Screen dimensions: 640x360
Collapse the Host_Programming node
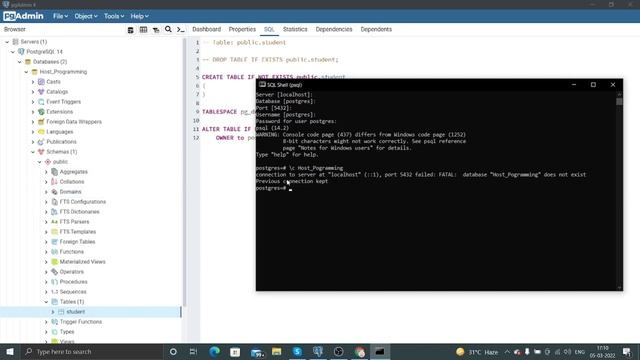tap(27, 72)
